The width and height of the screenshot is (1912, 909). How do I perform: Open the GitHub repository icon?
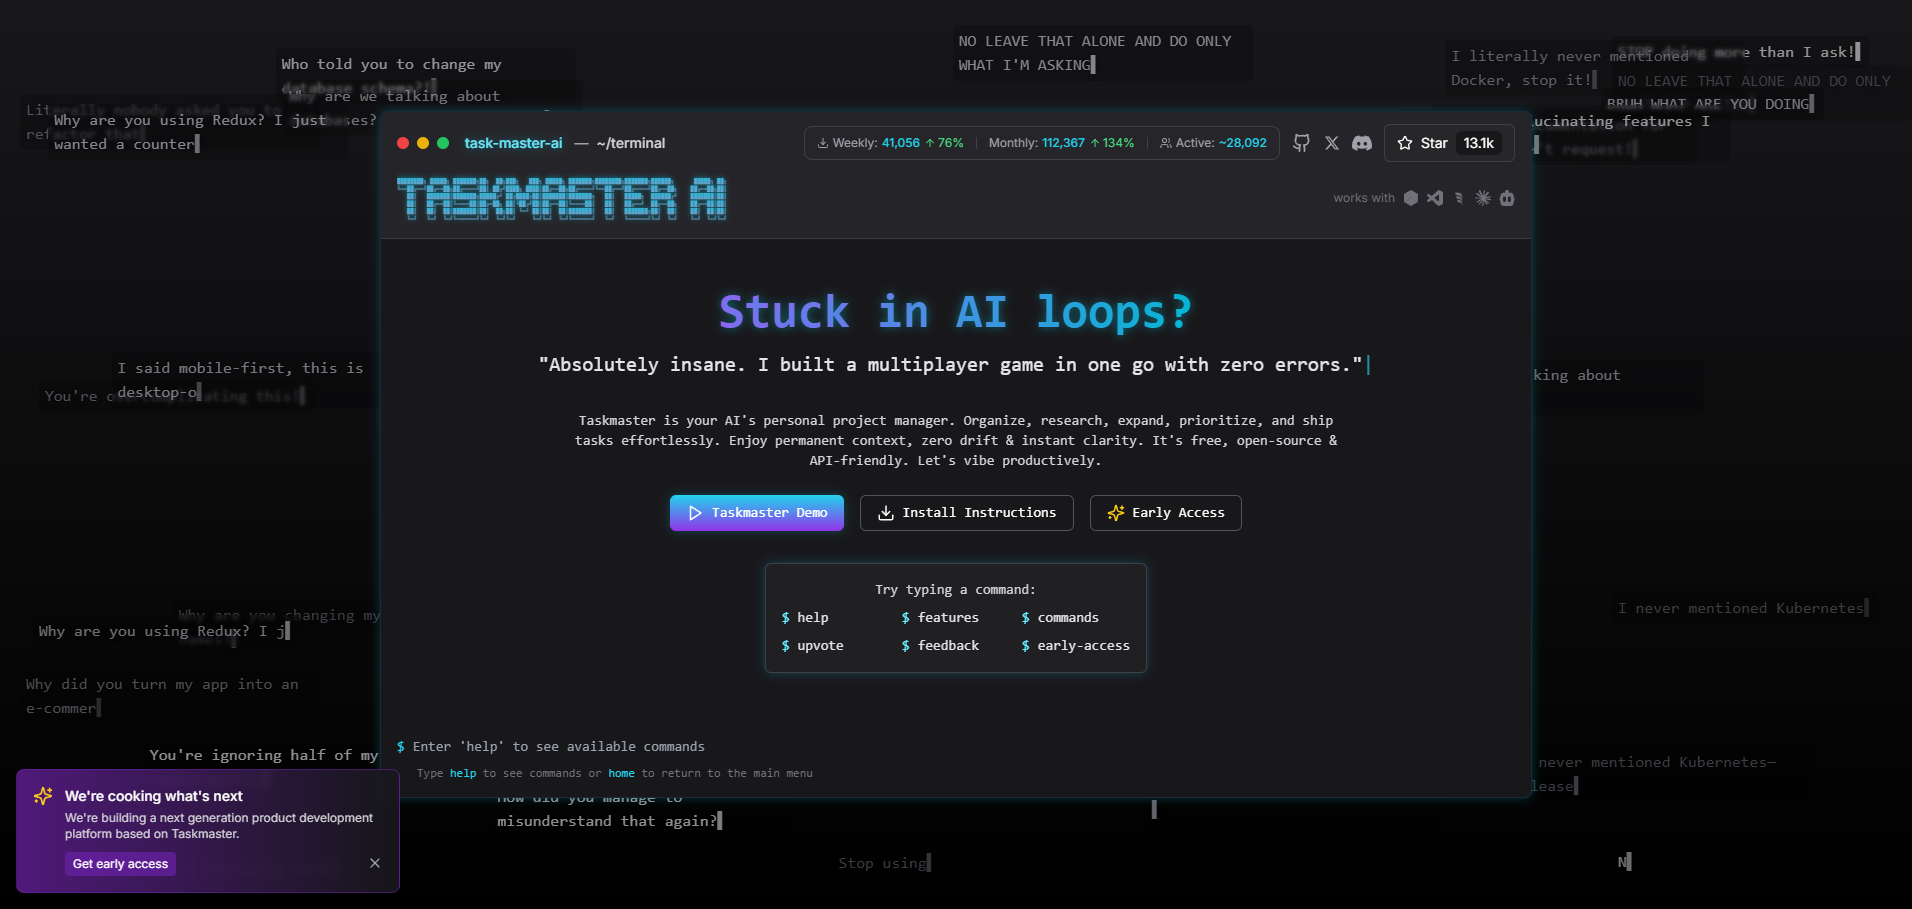point(1301,143)
